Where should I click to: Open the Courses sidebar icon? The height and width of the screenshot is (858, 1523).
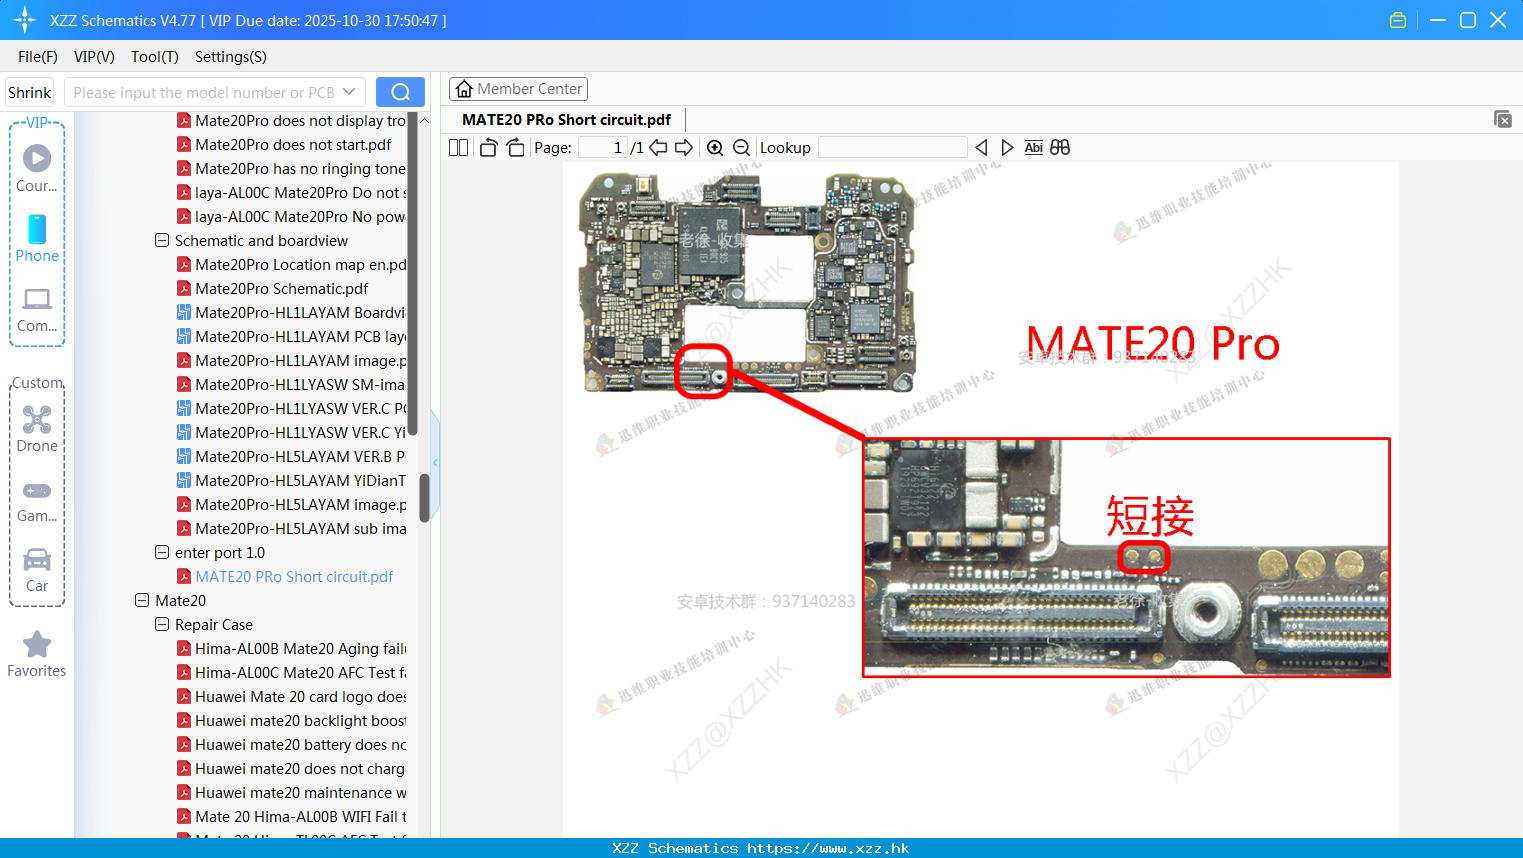(x=37, y=169)
